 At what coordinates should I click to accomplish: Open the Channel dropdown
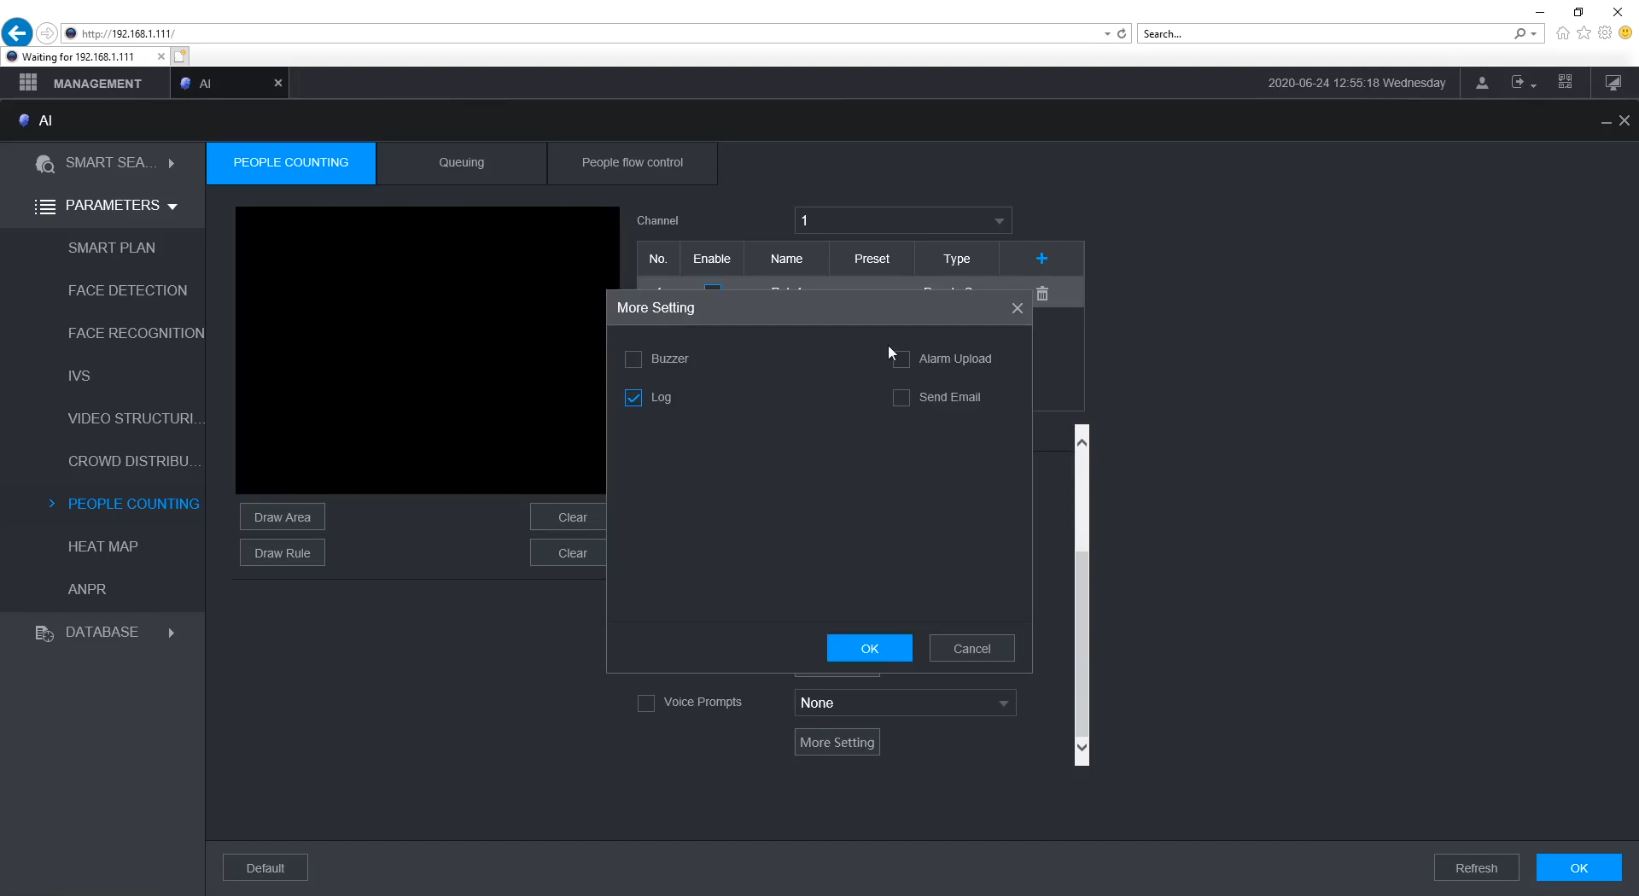902,221
